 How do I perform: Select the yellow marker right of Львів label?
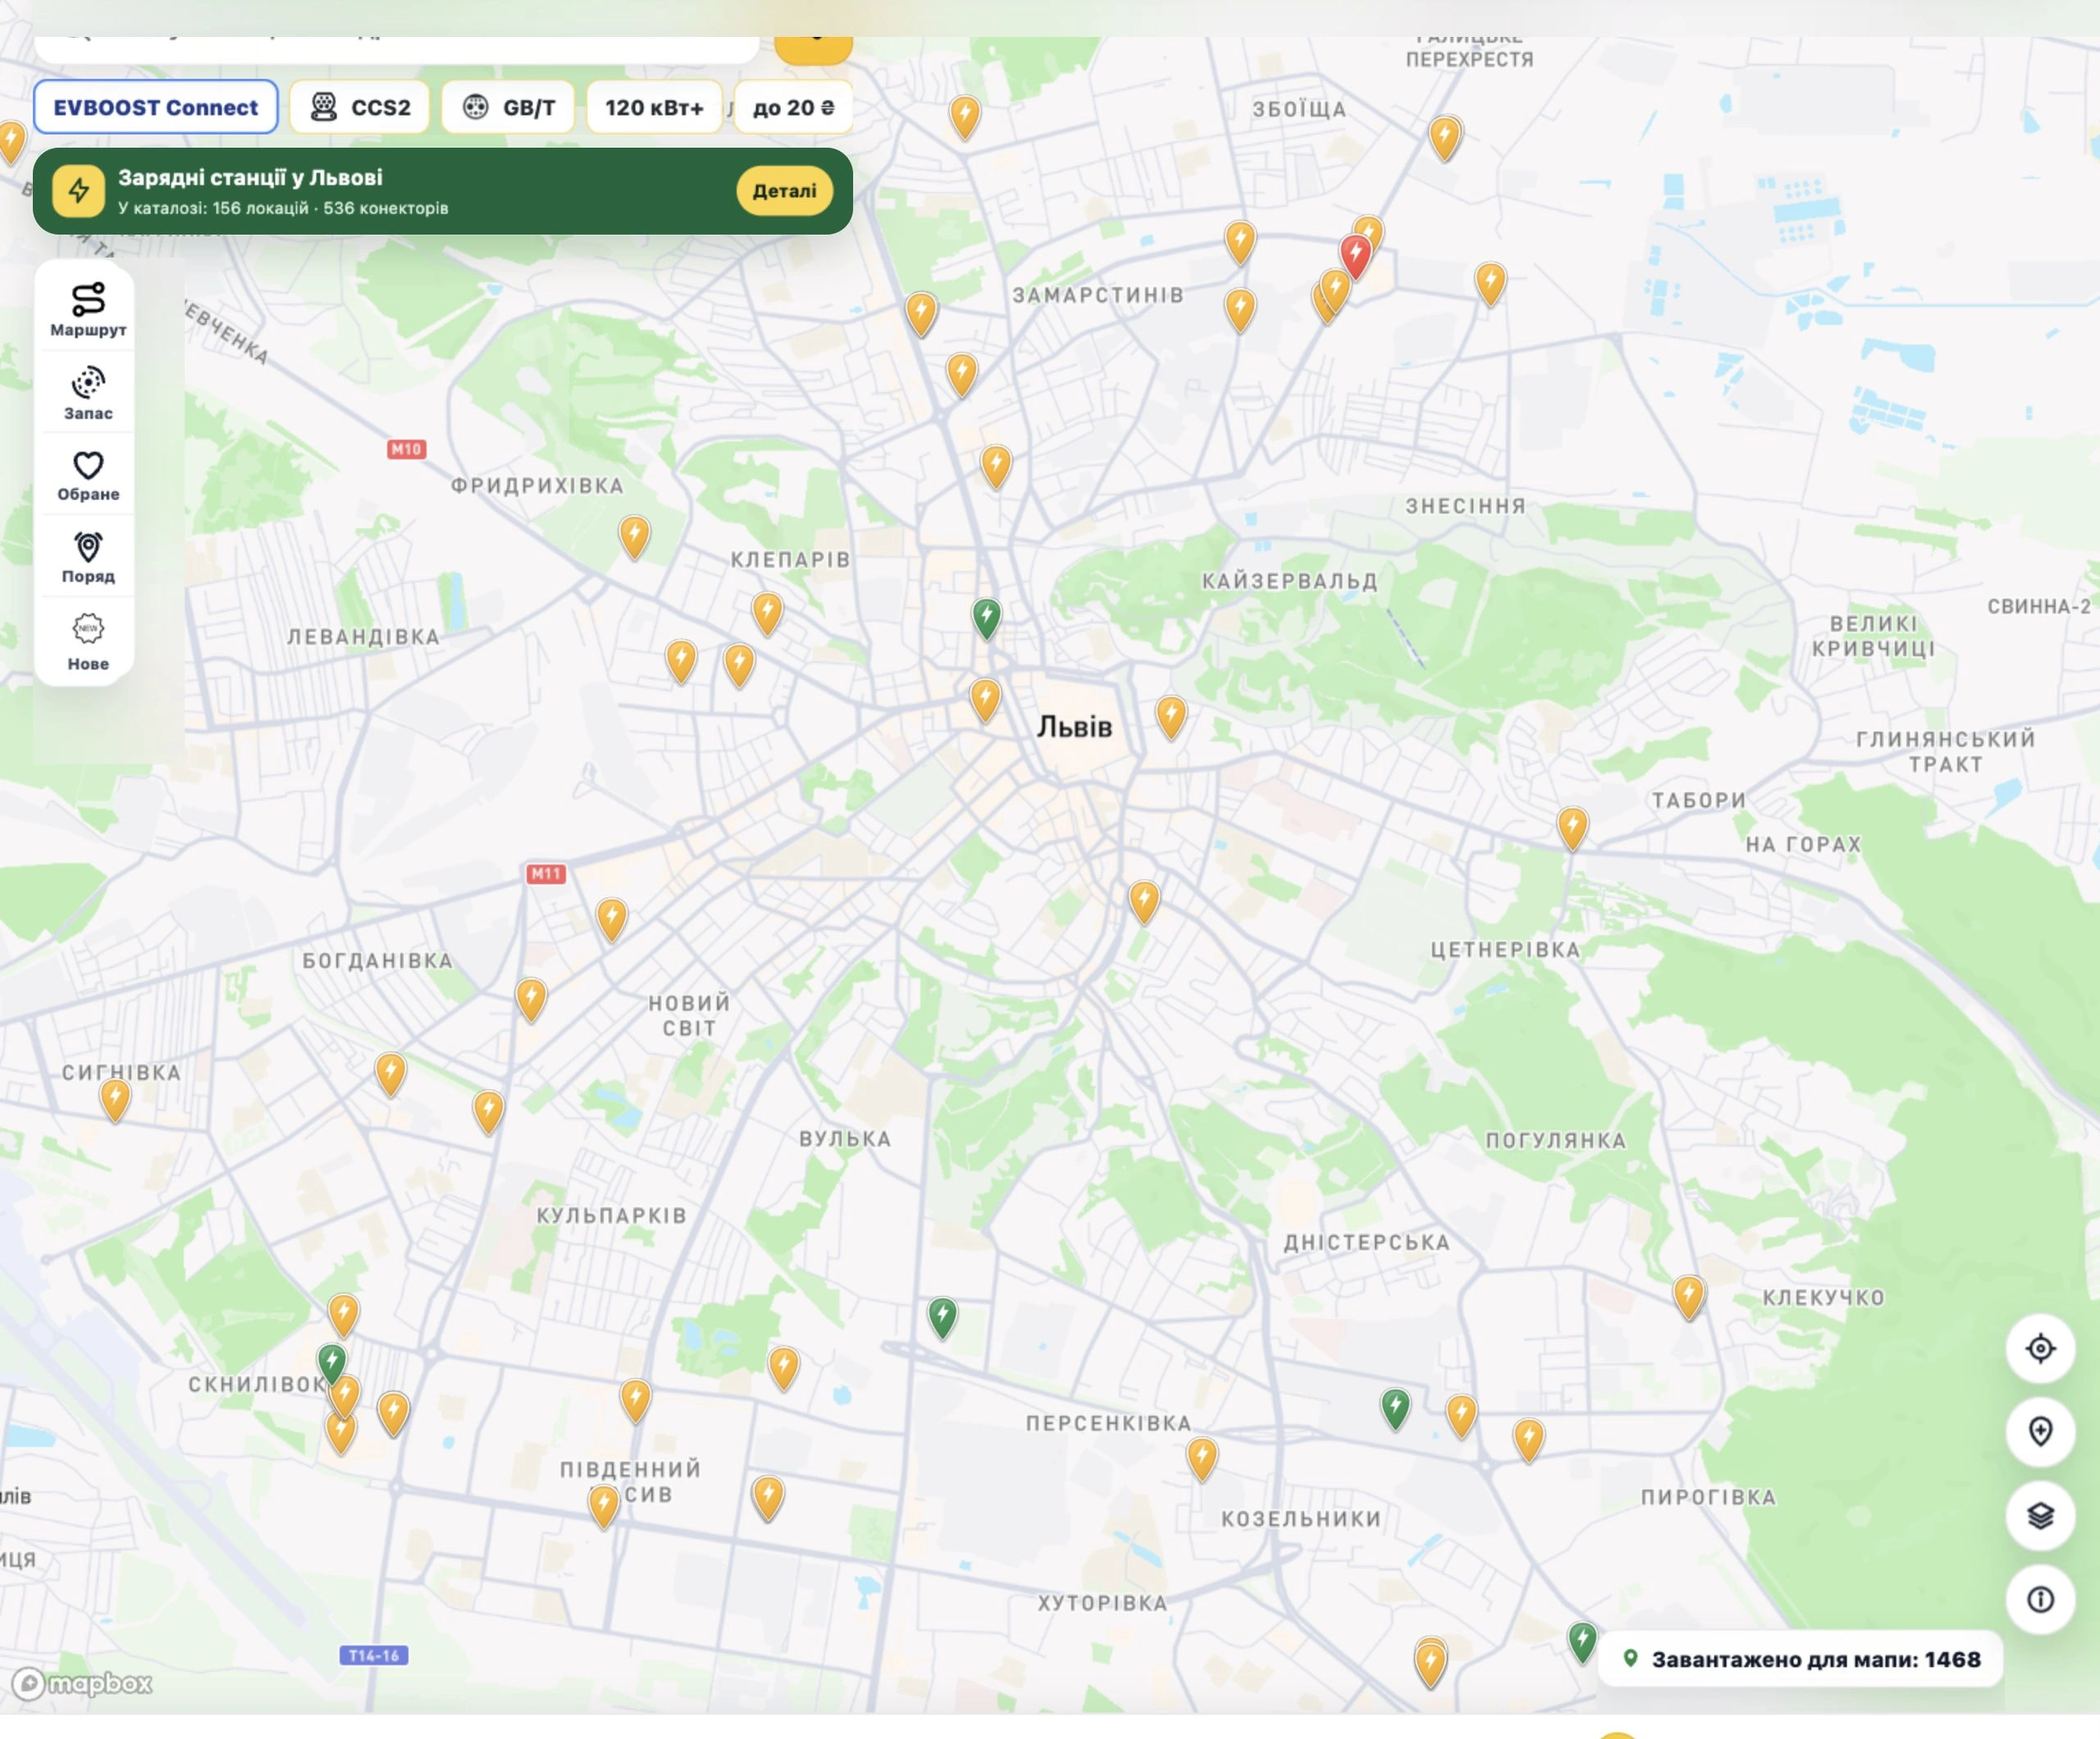1171,717
